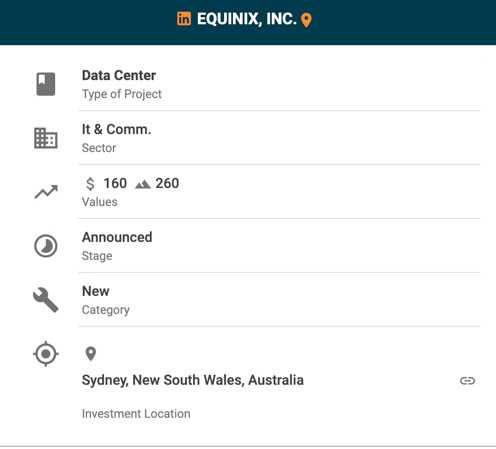496x449 pixels.
Task: Select the 160 investment value
Action: tap(115, 183)
